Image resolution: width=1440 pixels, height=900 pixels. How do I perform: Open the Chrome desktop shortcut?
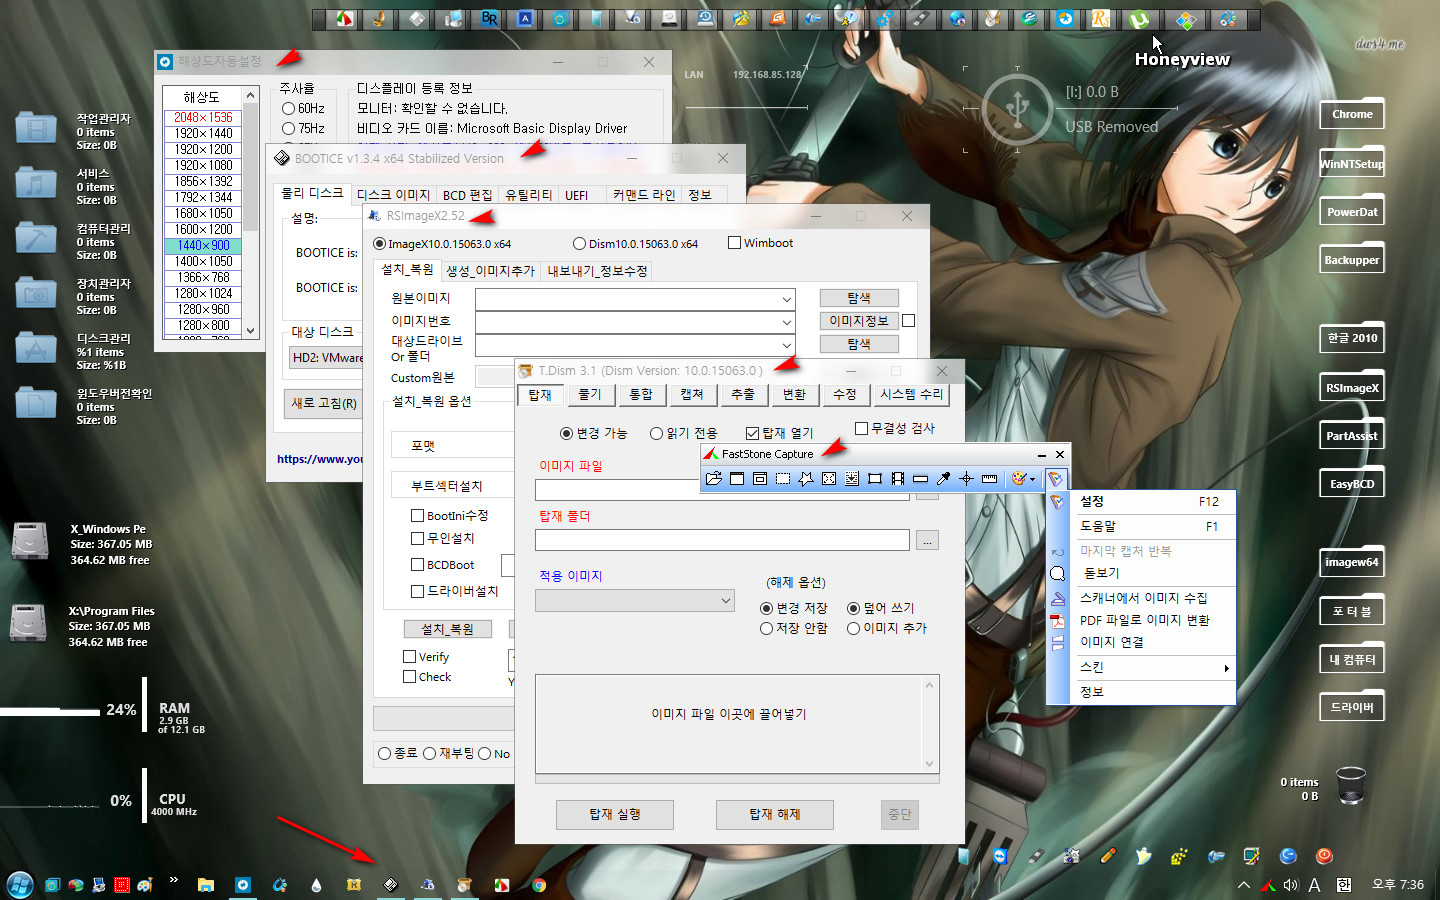click(x=1352, y=114)
